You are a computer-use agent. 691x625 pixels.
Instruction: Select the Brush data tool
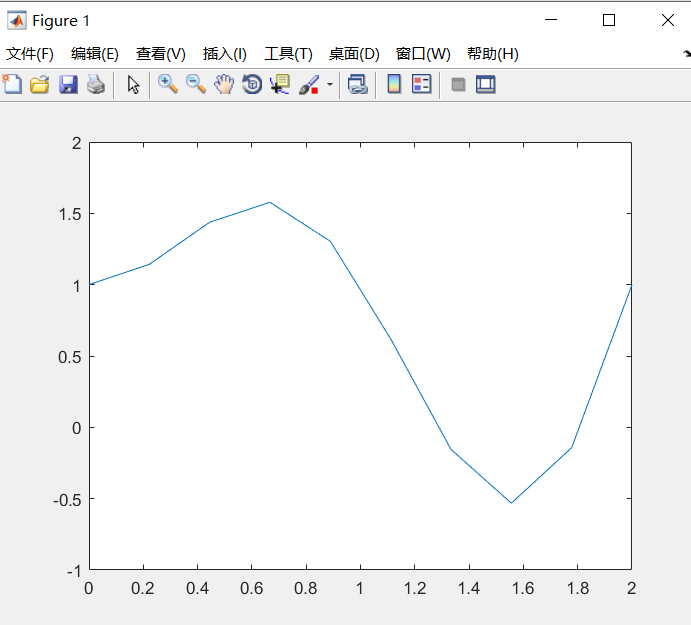click(x=309, y=84)
